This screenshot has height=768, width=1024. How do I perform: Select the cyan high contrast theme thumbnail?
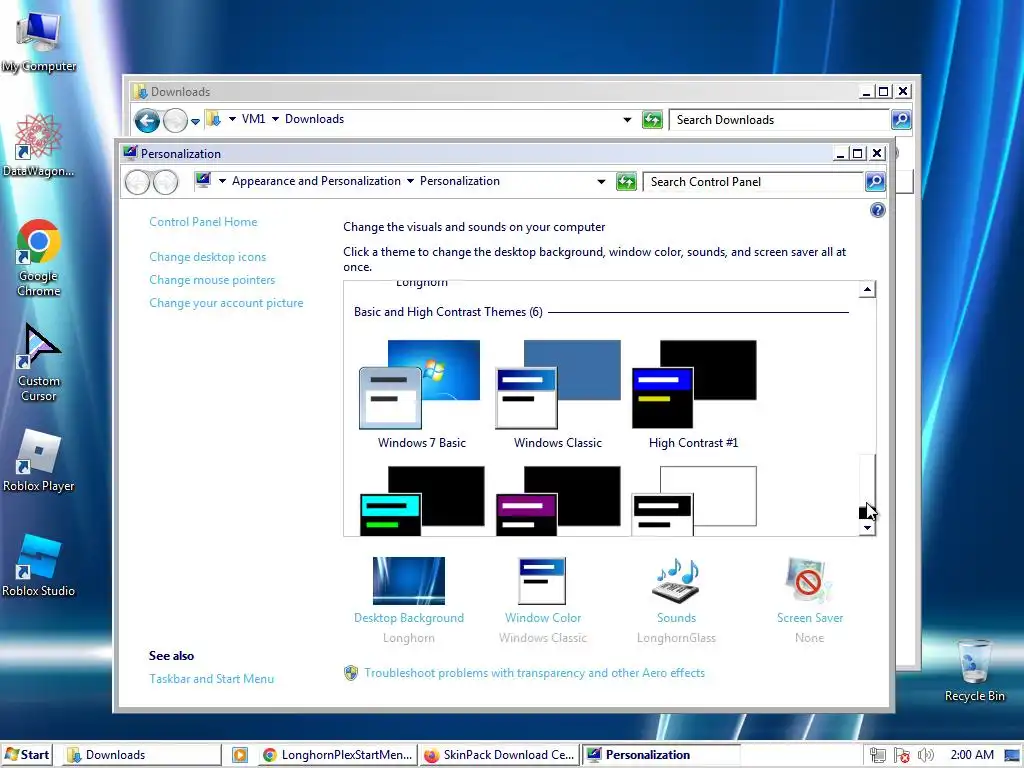point(422,500)
